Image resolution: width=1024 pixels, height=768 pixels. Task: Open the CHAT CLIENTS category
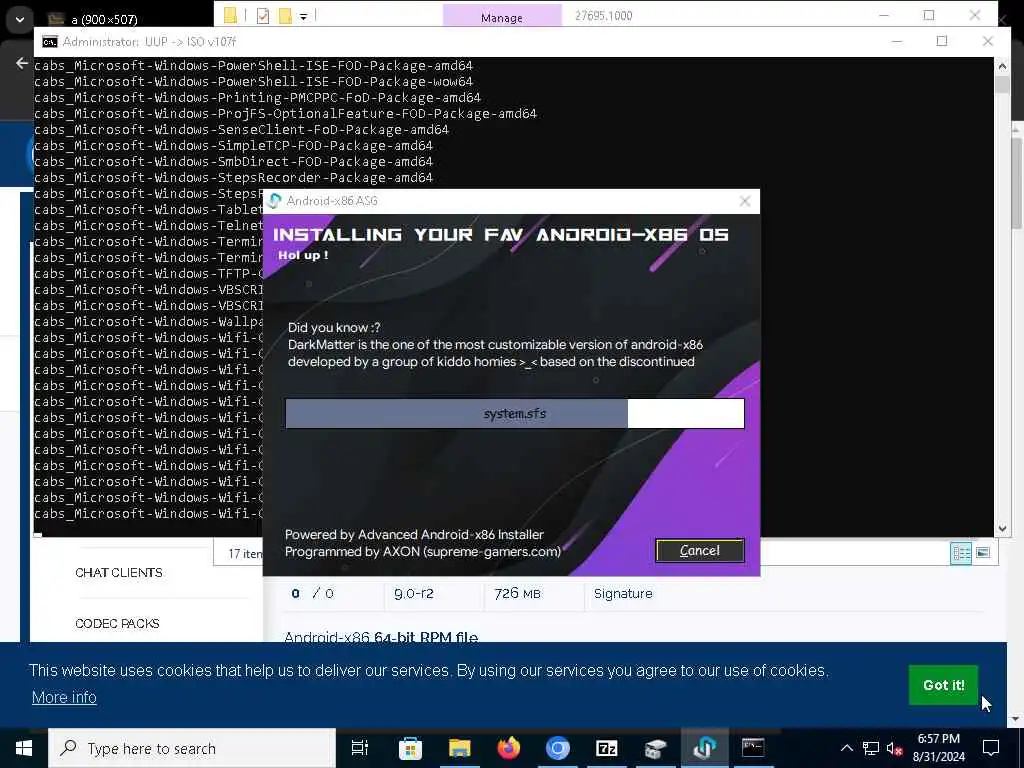tap(119, 573)
